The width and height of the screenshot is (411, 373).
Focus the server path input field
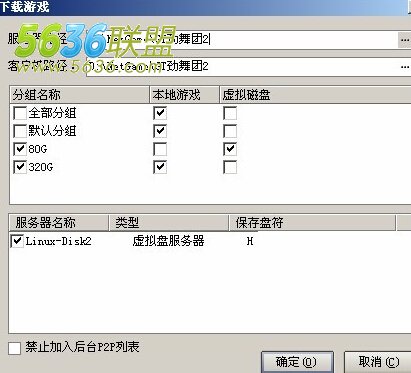tap(243, 40)
